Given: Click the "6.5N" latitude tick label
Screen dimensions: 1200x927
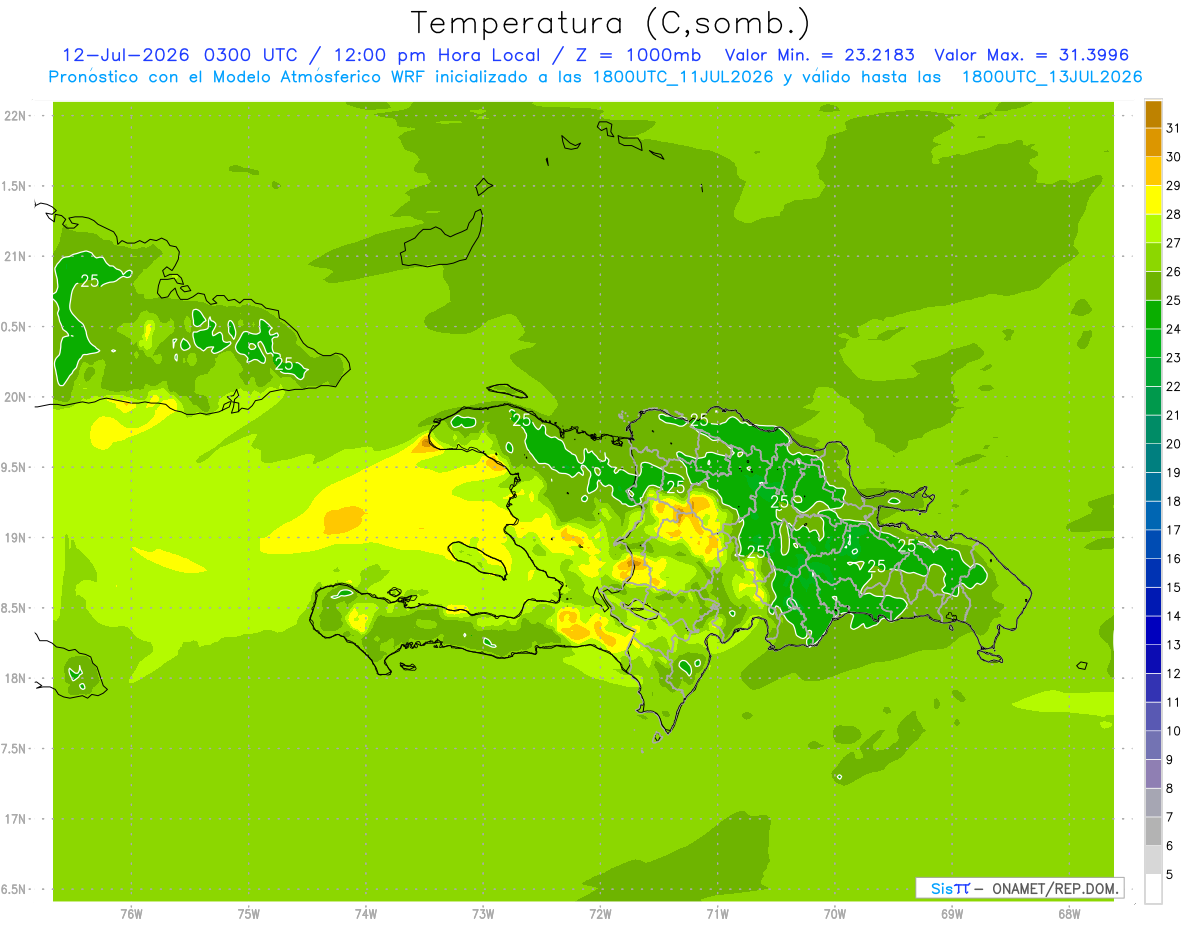Looking at the screenshot, I should pyautogui.click(x=15, y=889).
